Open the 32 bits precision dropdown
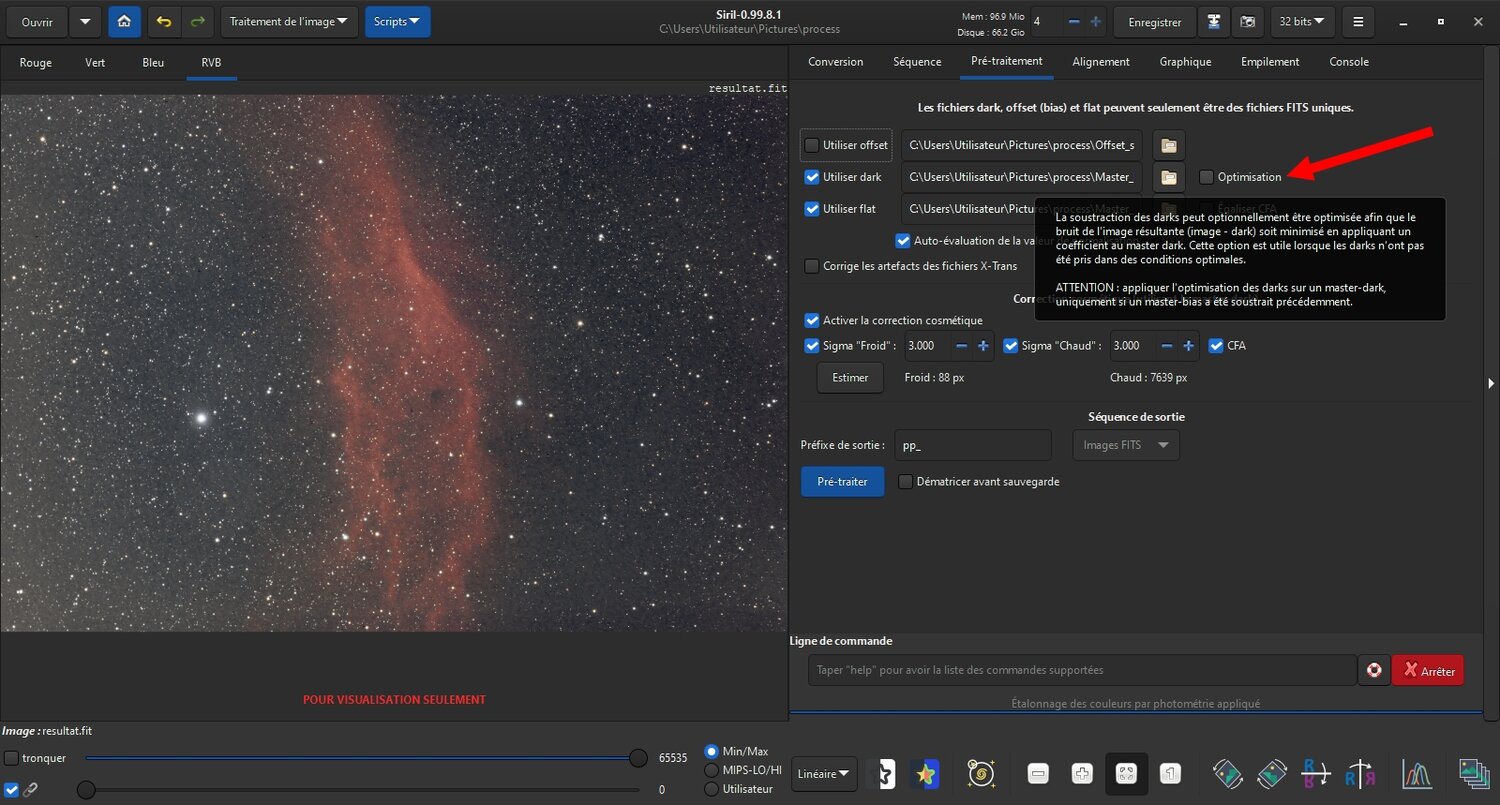The image size is (1500, 805). 1302,21
